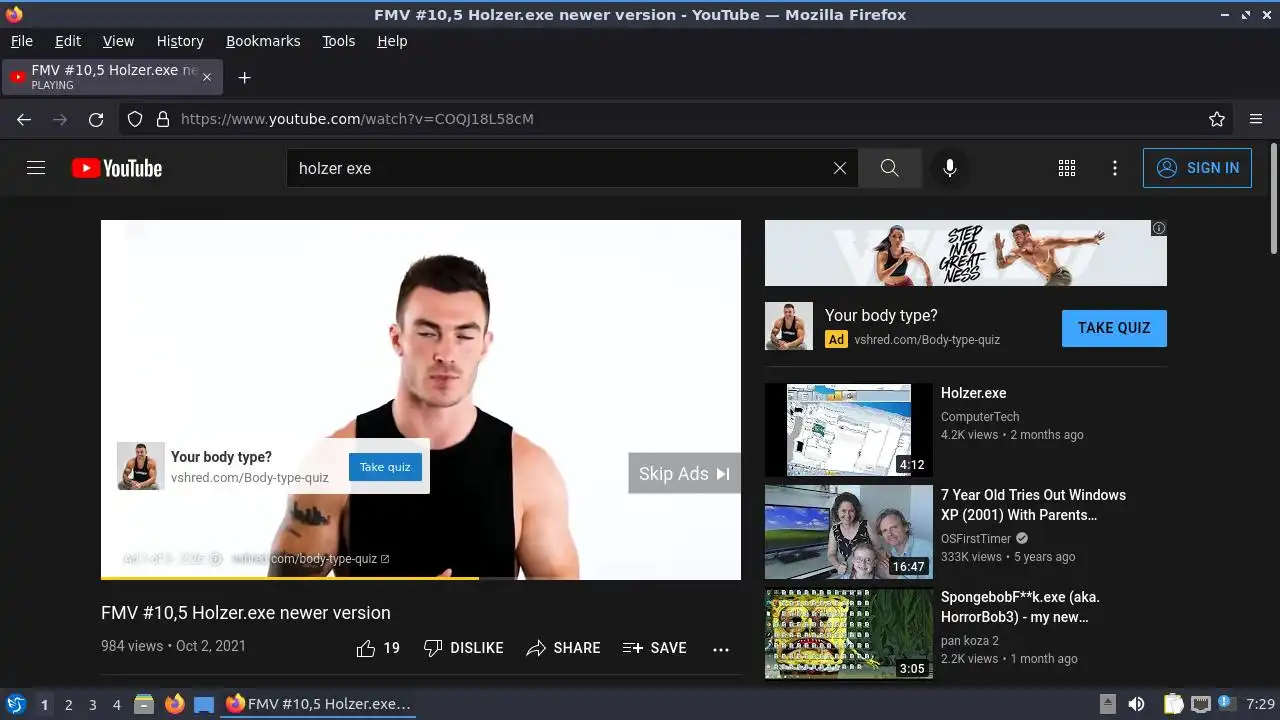
Task: Click the TAKE QUIZ sidebar button
Action: (x=1114, y=328)
